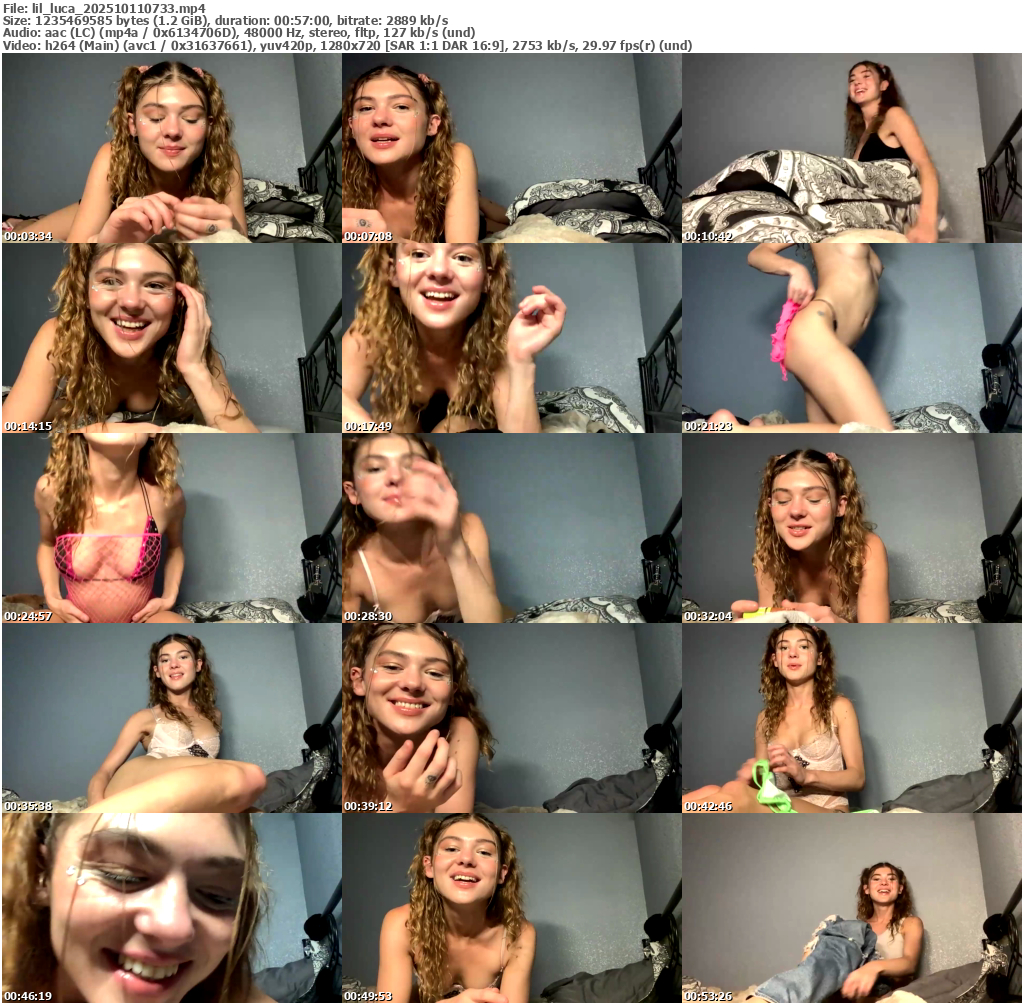1024x1003 pixels.
Task: Select the frame stamped 00:17:49
Action: coord(511,338)
